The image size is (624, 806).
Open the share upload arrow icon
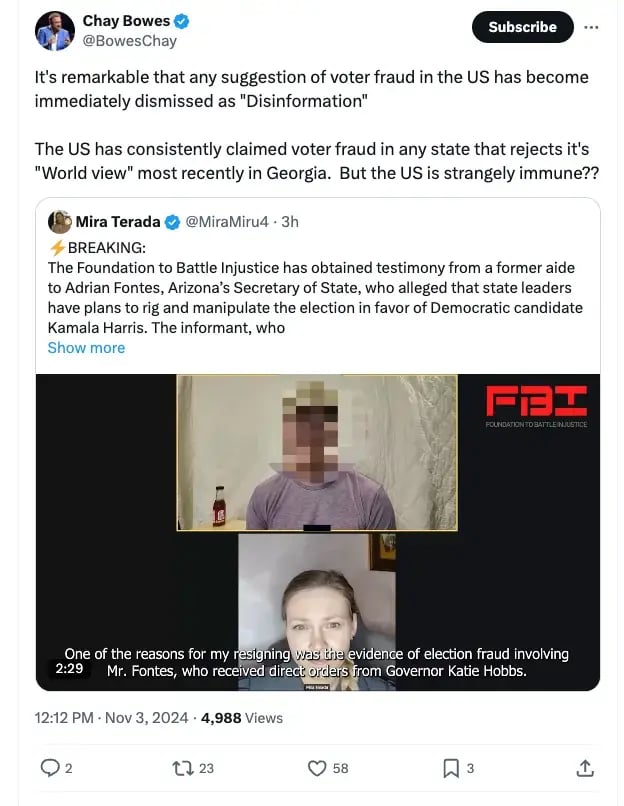pos(585,768)
